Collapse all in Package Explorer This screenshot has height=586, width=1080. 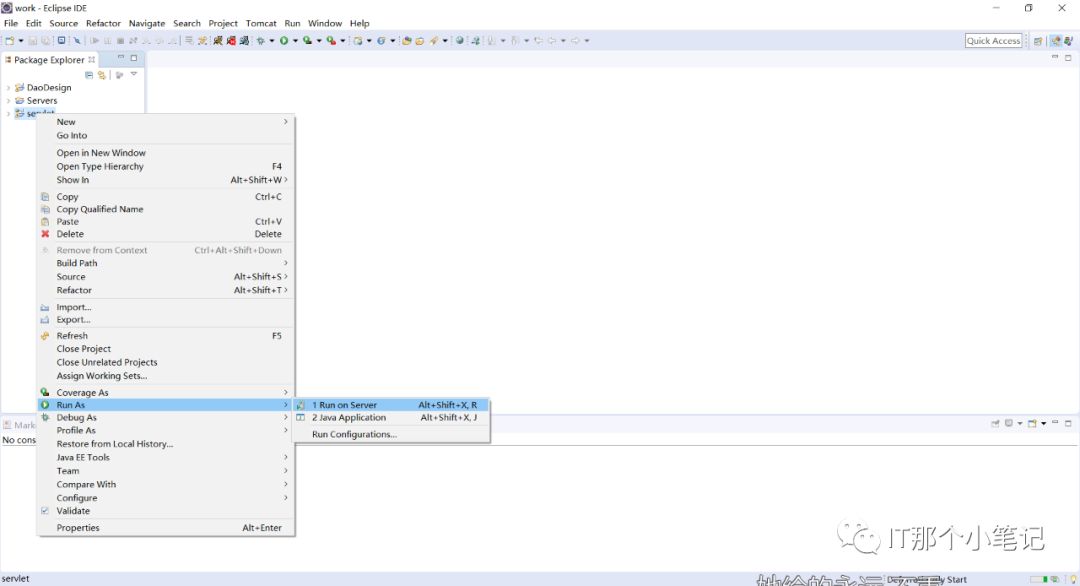click(89, 74)
